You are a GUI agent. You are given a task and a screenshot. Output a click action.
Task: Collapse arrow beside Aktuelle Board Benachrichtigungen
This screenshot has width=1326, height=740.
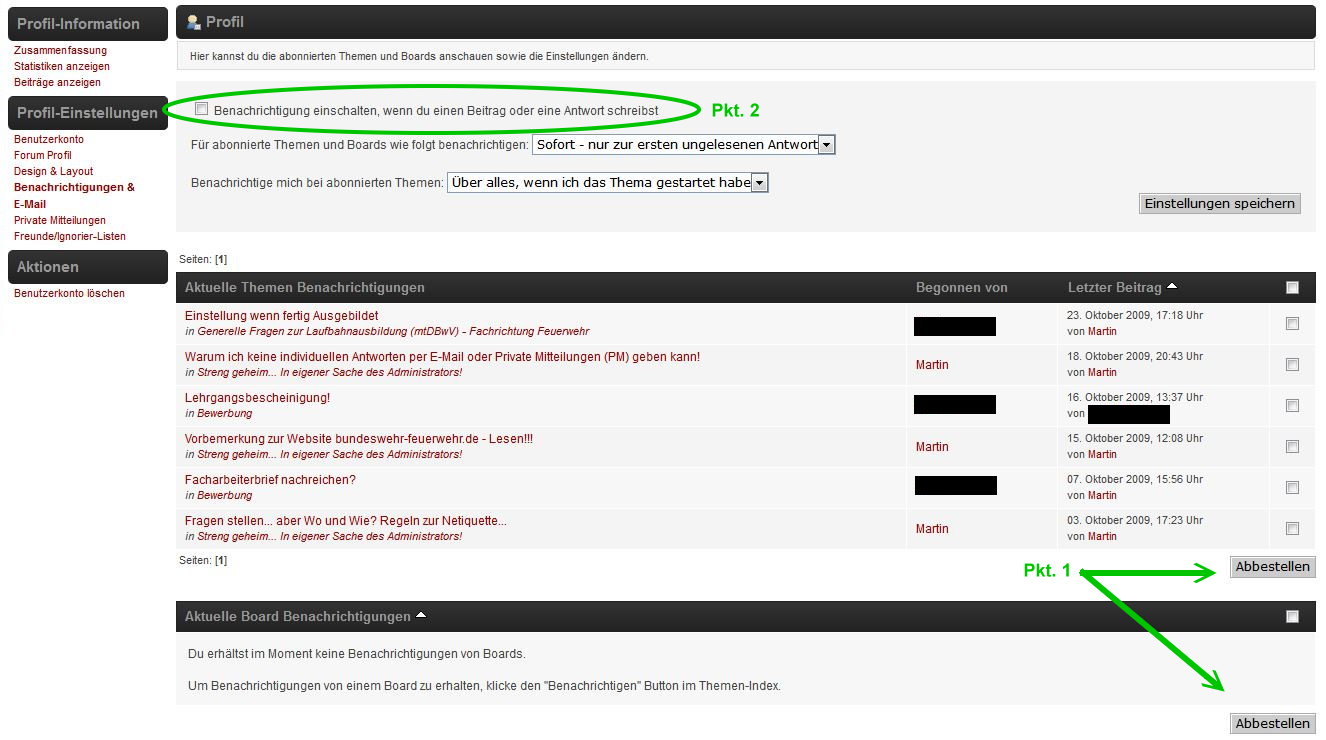tap(421, 615)
